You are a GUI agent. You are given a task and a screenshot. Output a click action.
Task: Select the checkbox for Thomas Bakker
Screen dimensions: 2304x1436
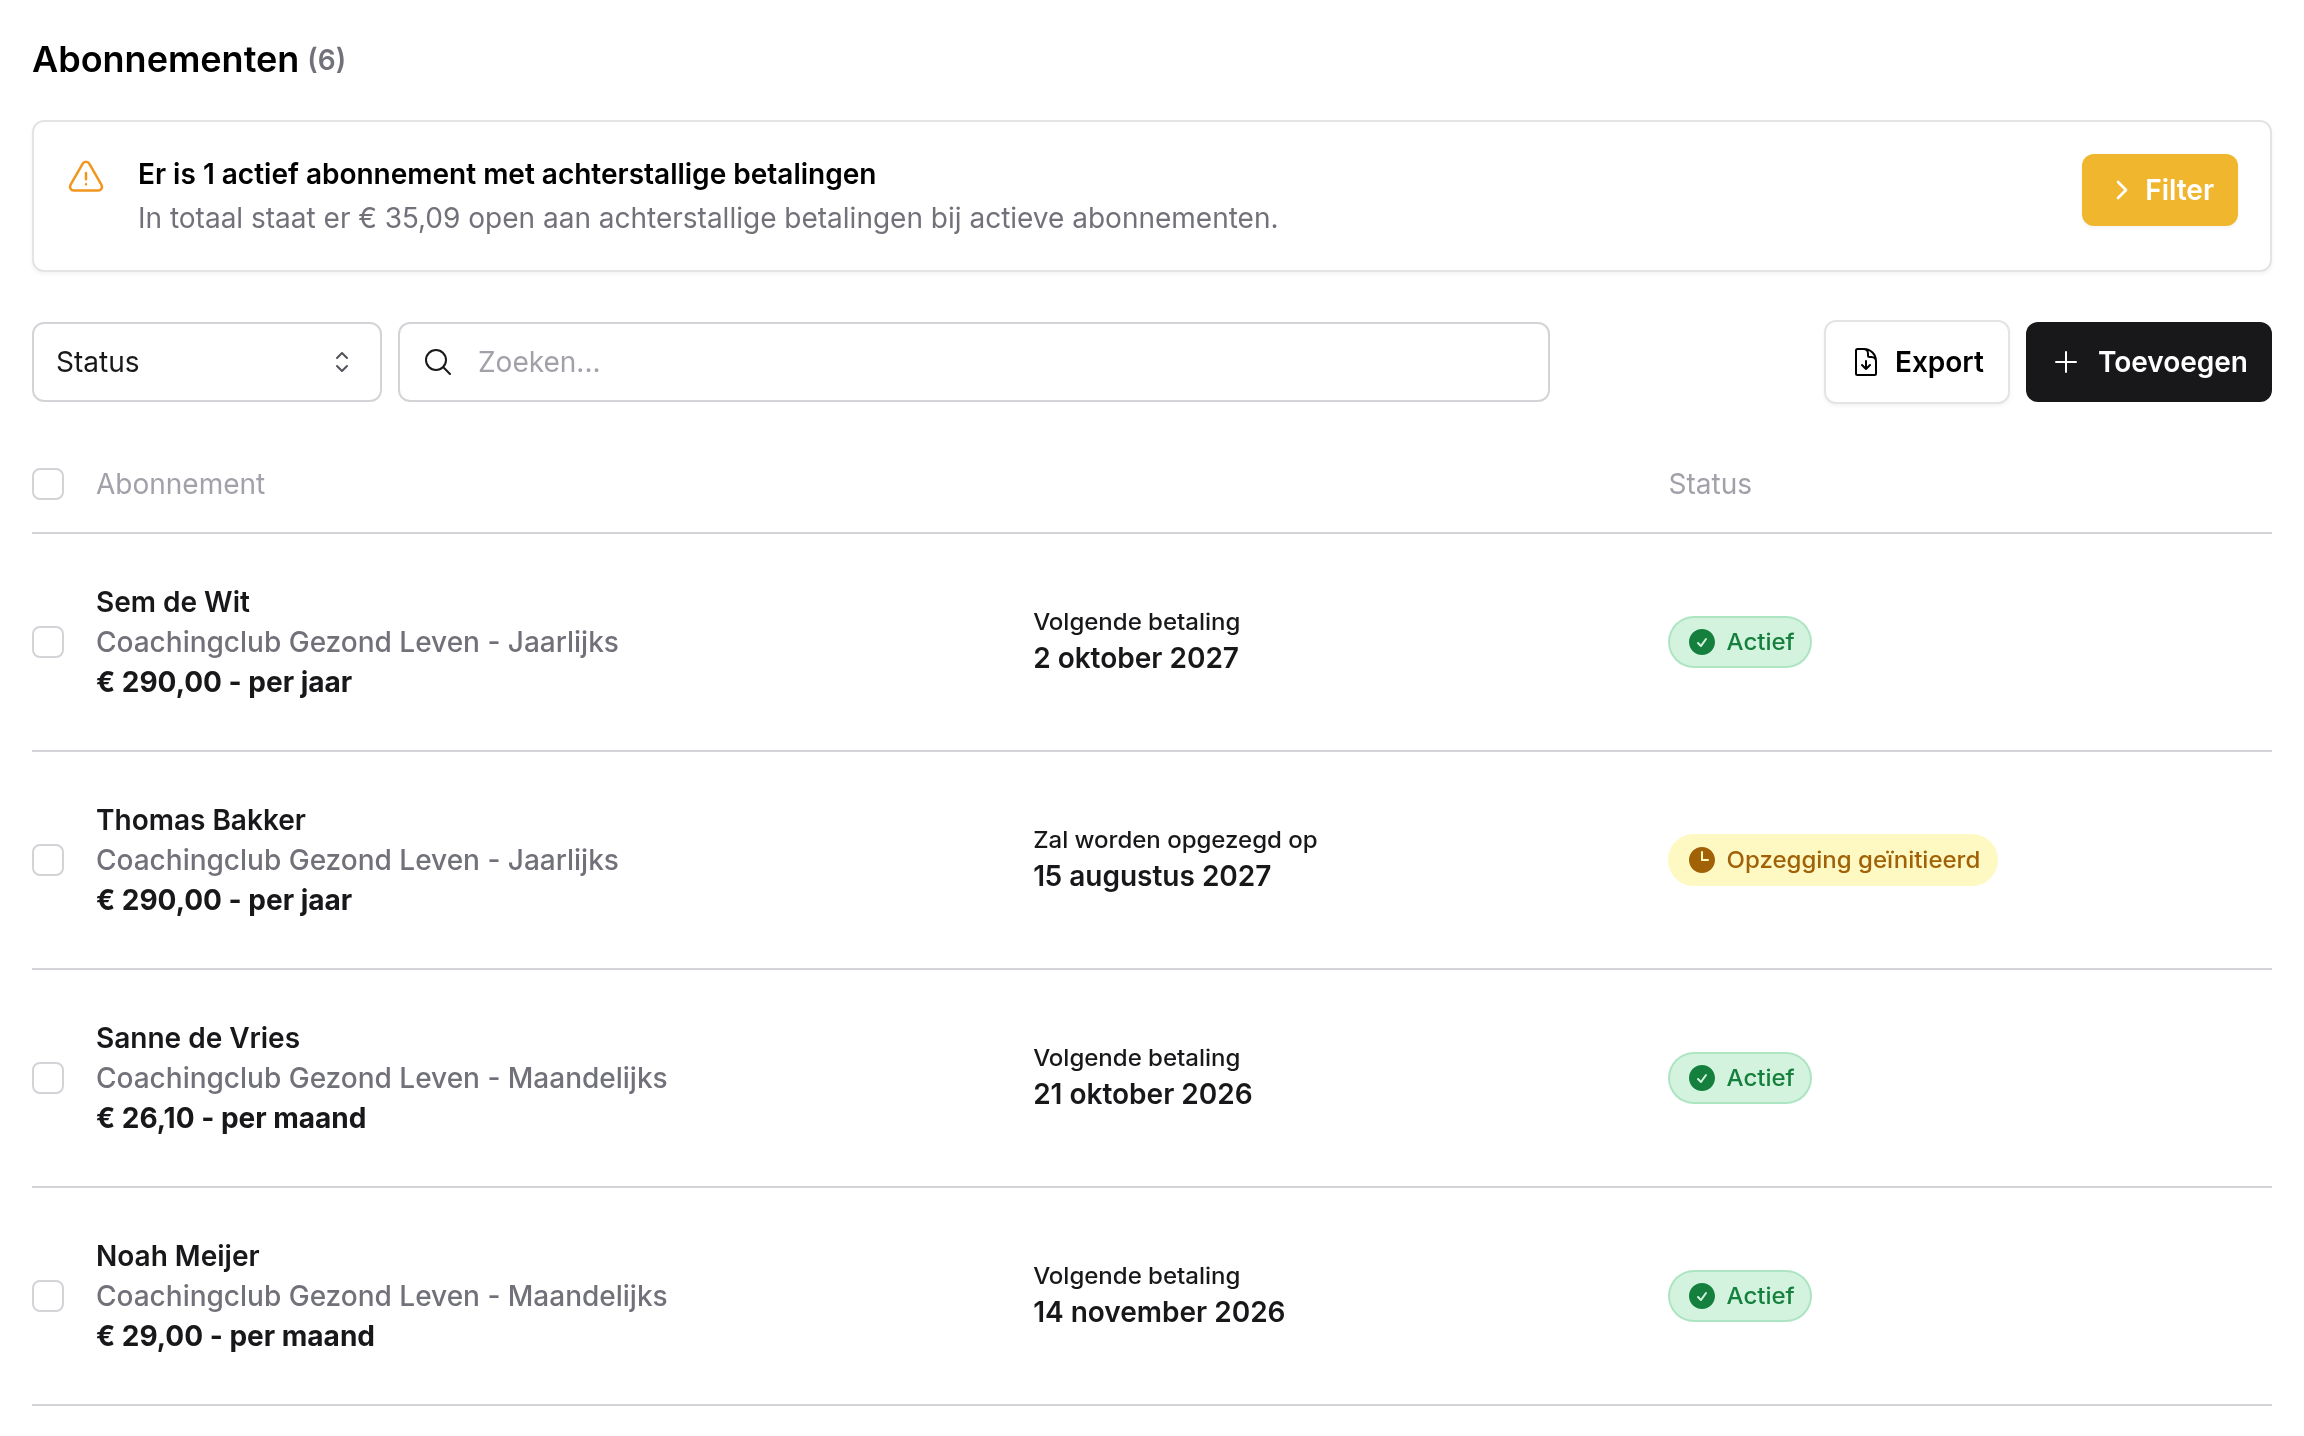pyautogui.click(x=48, y=860)
